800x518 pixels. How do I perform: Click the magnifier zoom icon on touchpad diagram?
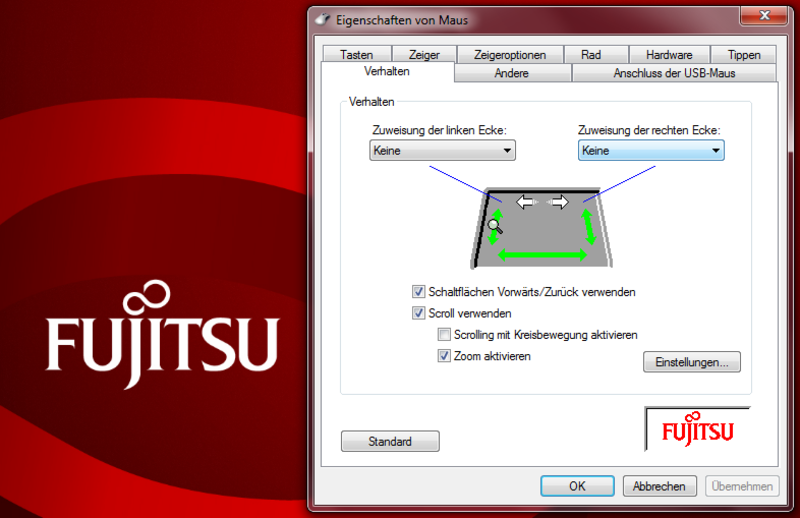[x=495, y=226]
